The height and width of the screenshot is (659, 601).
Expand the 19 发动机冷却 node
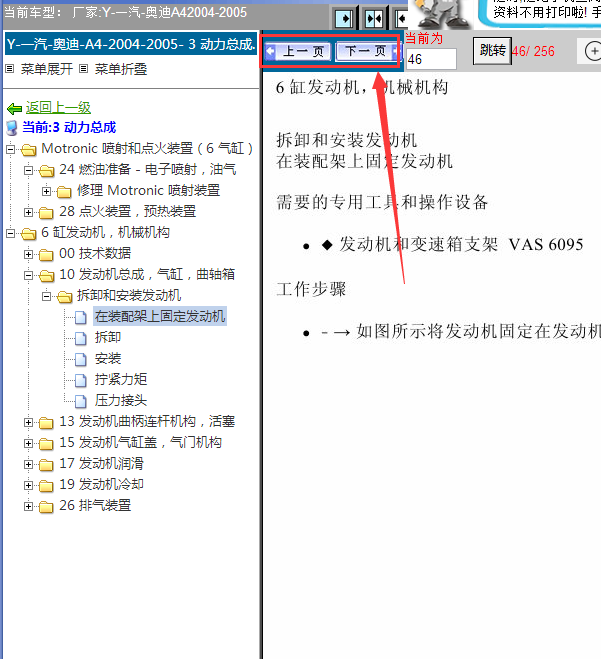[x=28, y=485]
